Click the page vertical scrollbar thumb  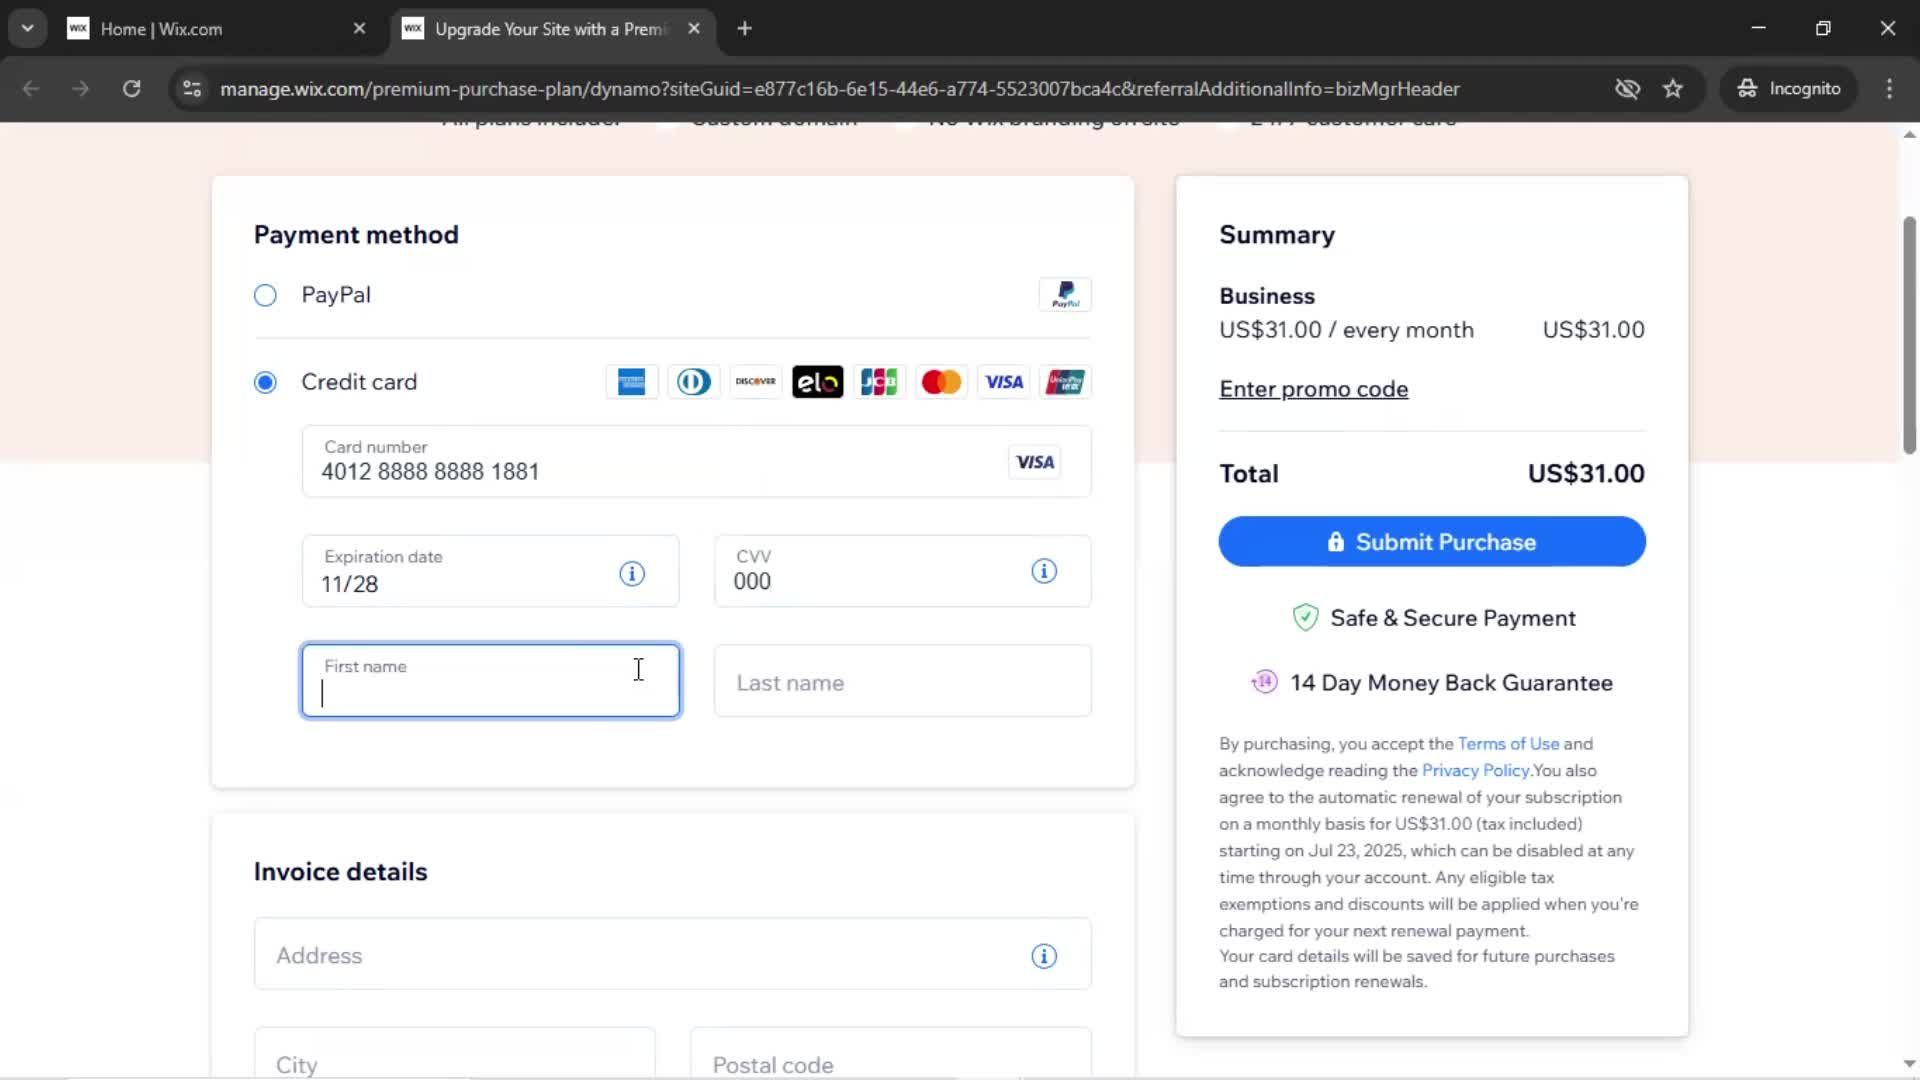coord(1909,335)
